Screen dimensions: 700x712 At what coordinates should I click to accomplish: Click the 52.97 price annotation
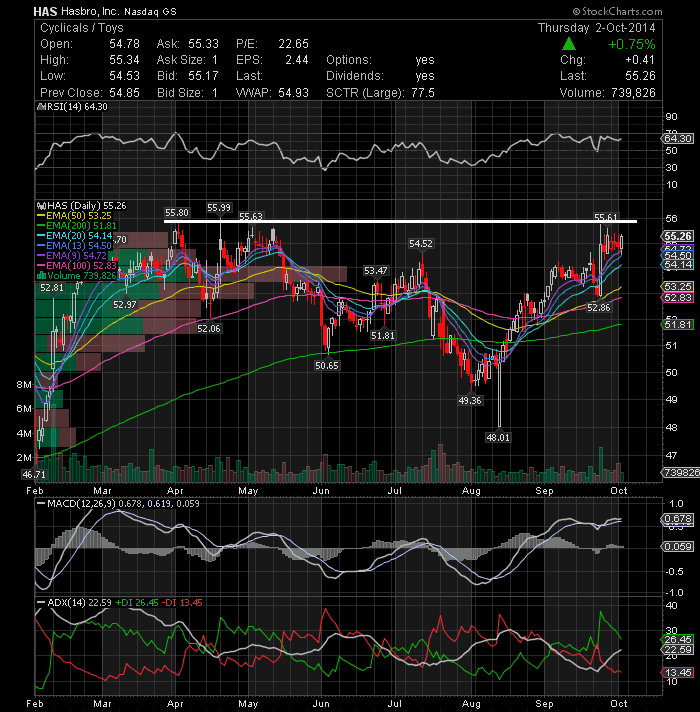tap(125, 305)
